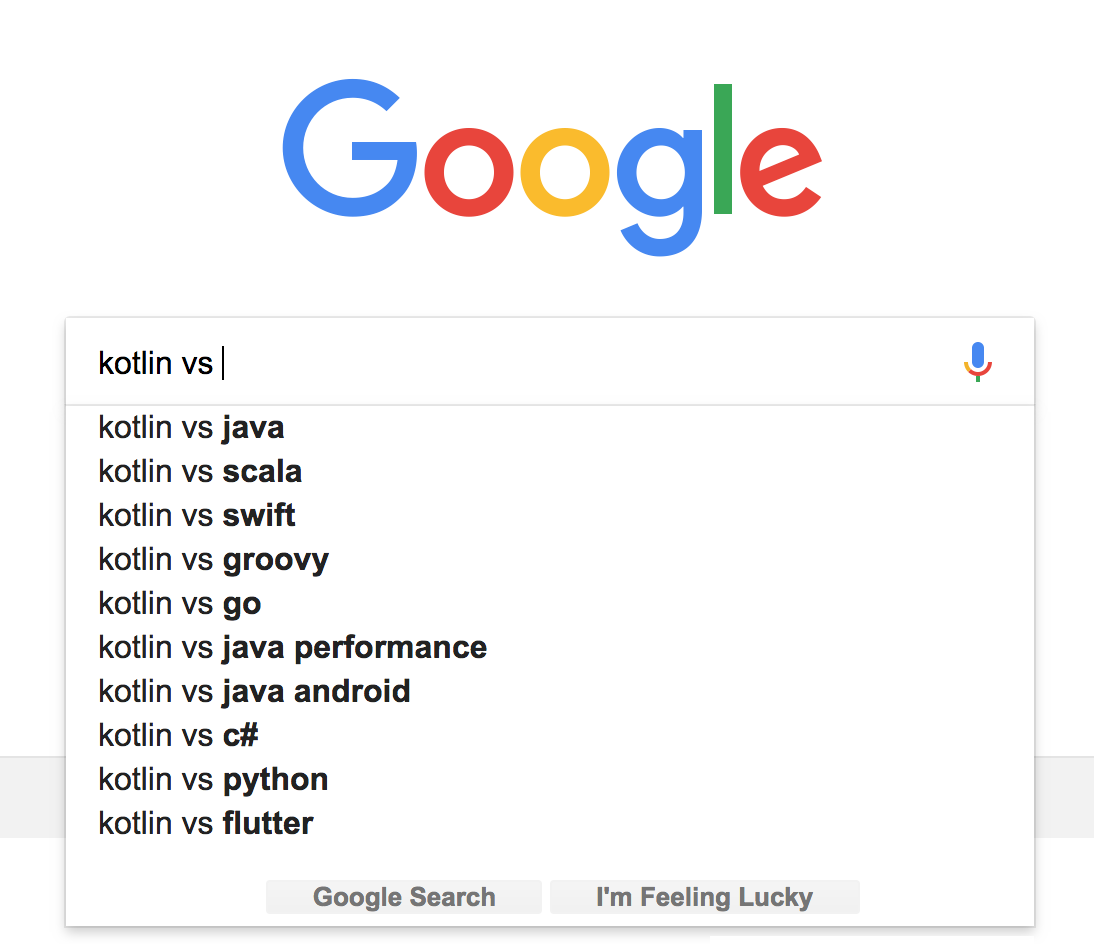The height and width of the screenshot is (944, 1094).
Task: Click the voice search microphone icon
Action: (977, 361)
